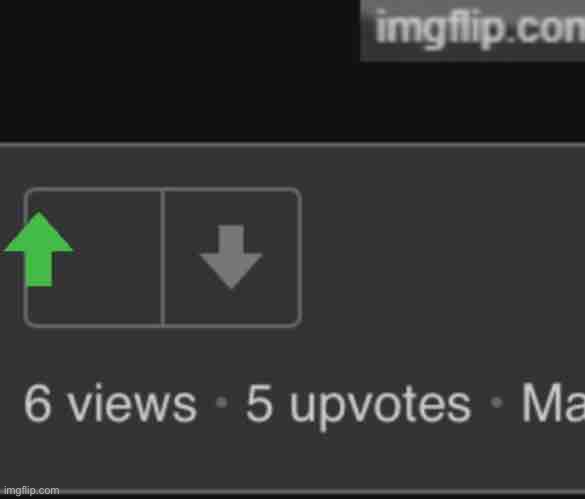
Task: Click the dot separator after "5 upvotes"
Action: pos(497,402)
